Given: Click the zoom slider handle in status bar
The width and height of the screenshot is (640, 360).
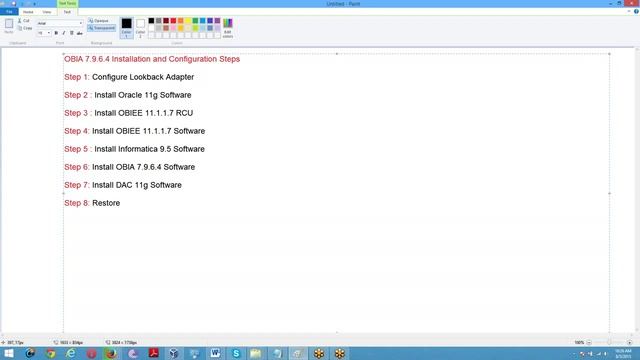Looking at the screenshot, I should coord(609,342).
